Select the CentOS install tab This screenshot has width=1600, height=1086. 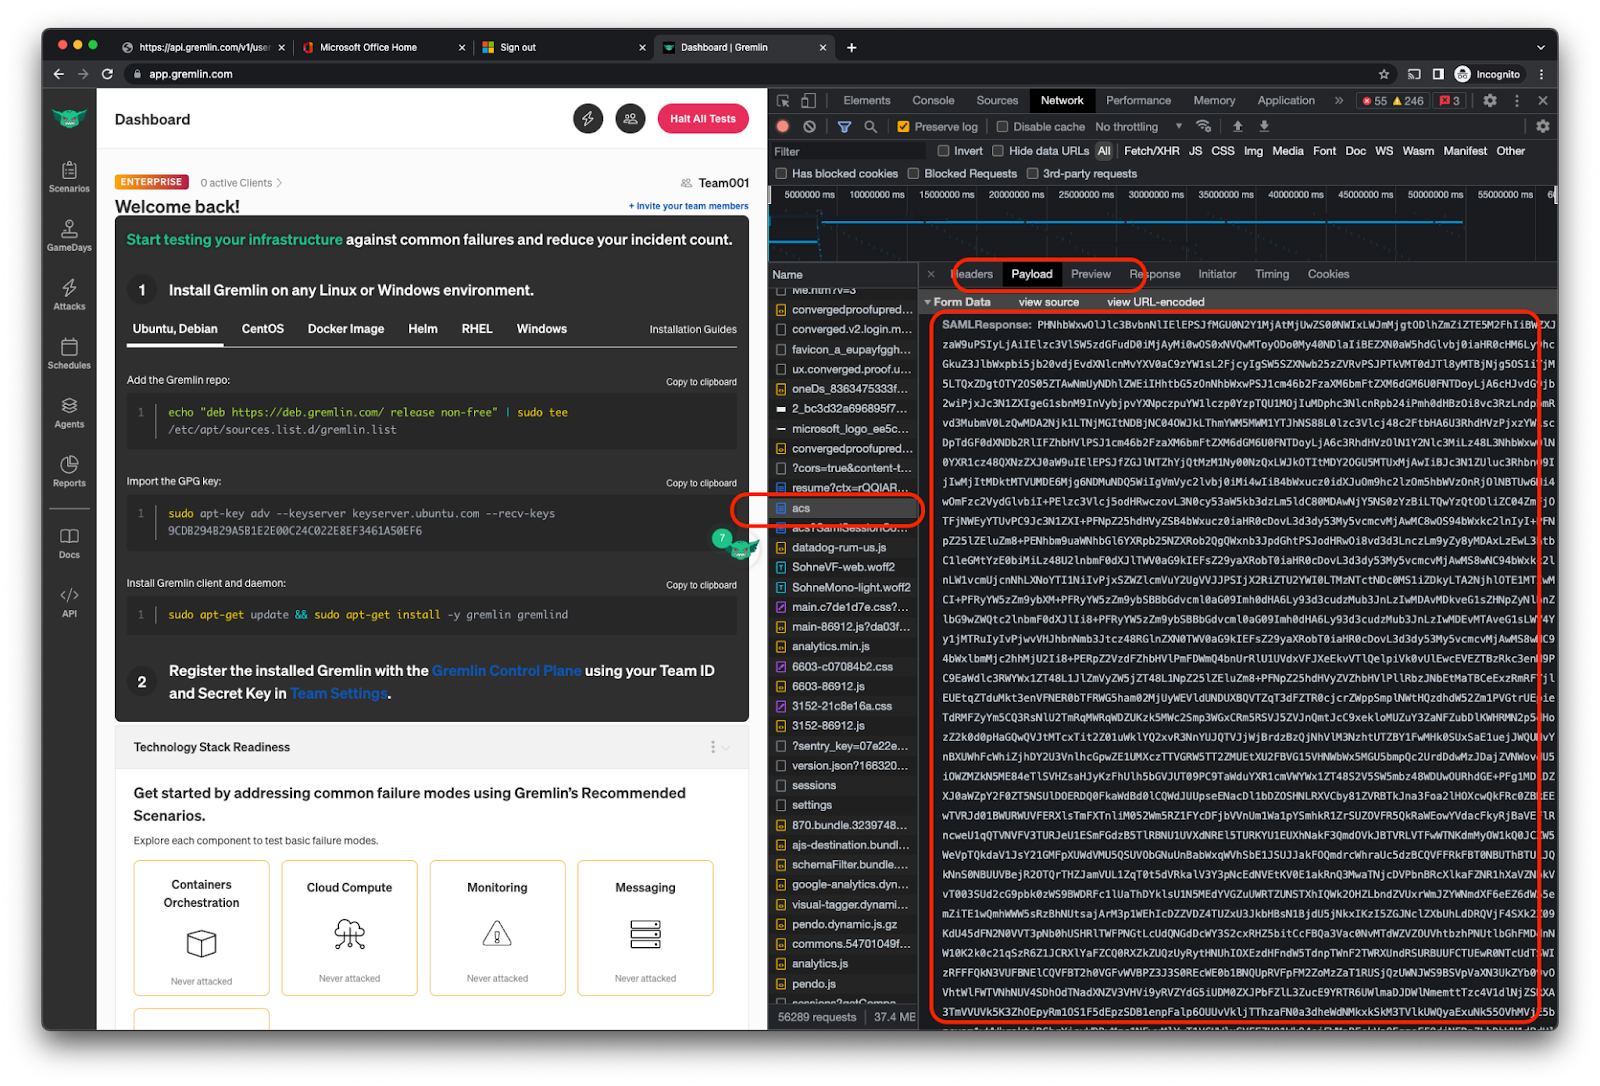(x=263, y=329)
